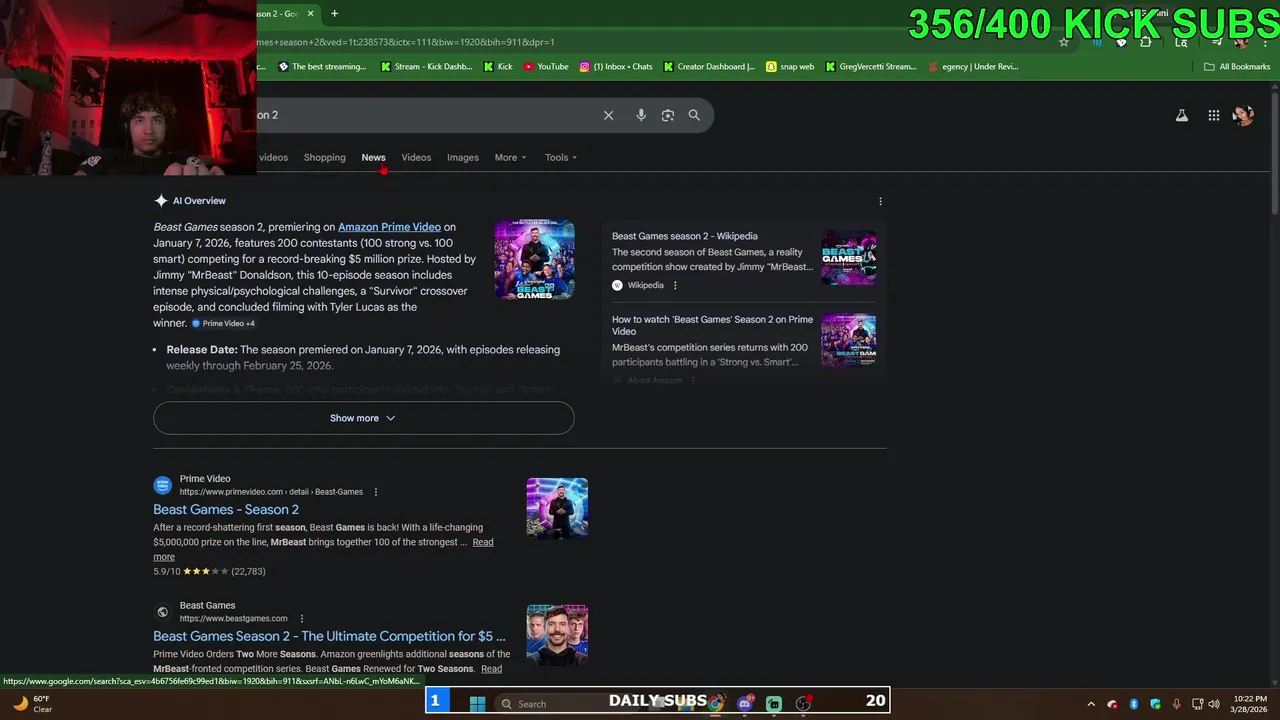
Task: Switch to the Short videos tab
Action: coord(272,158)
